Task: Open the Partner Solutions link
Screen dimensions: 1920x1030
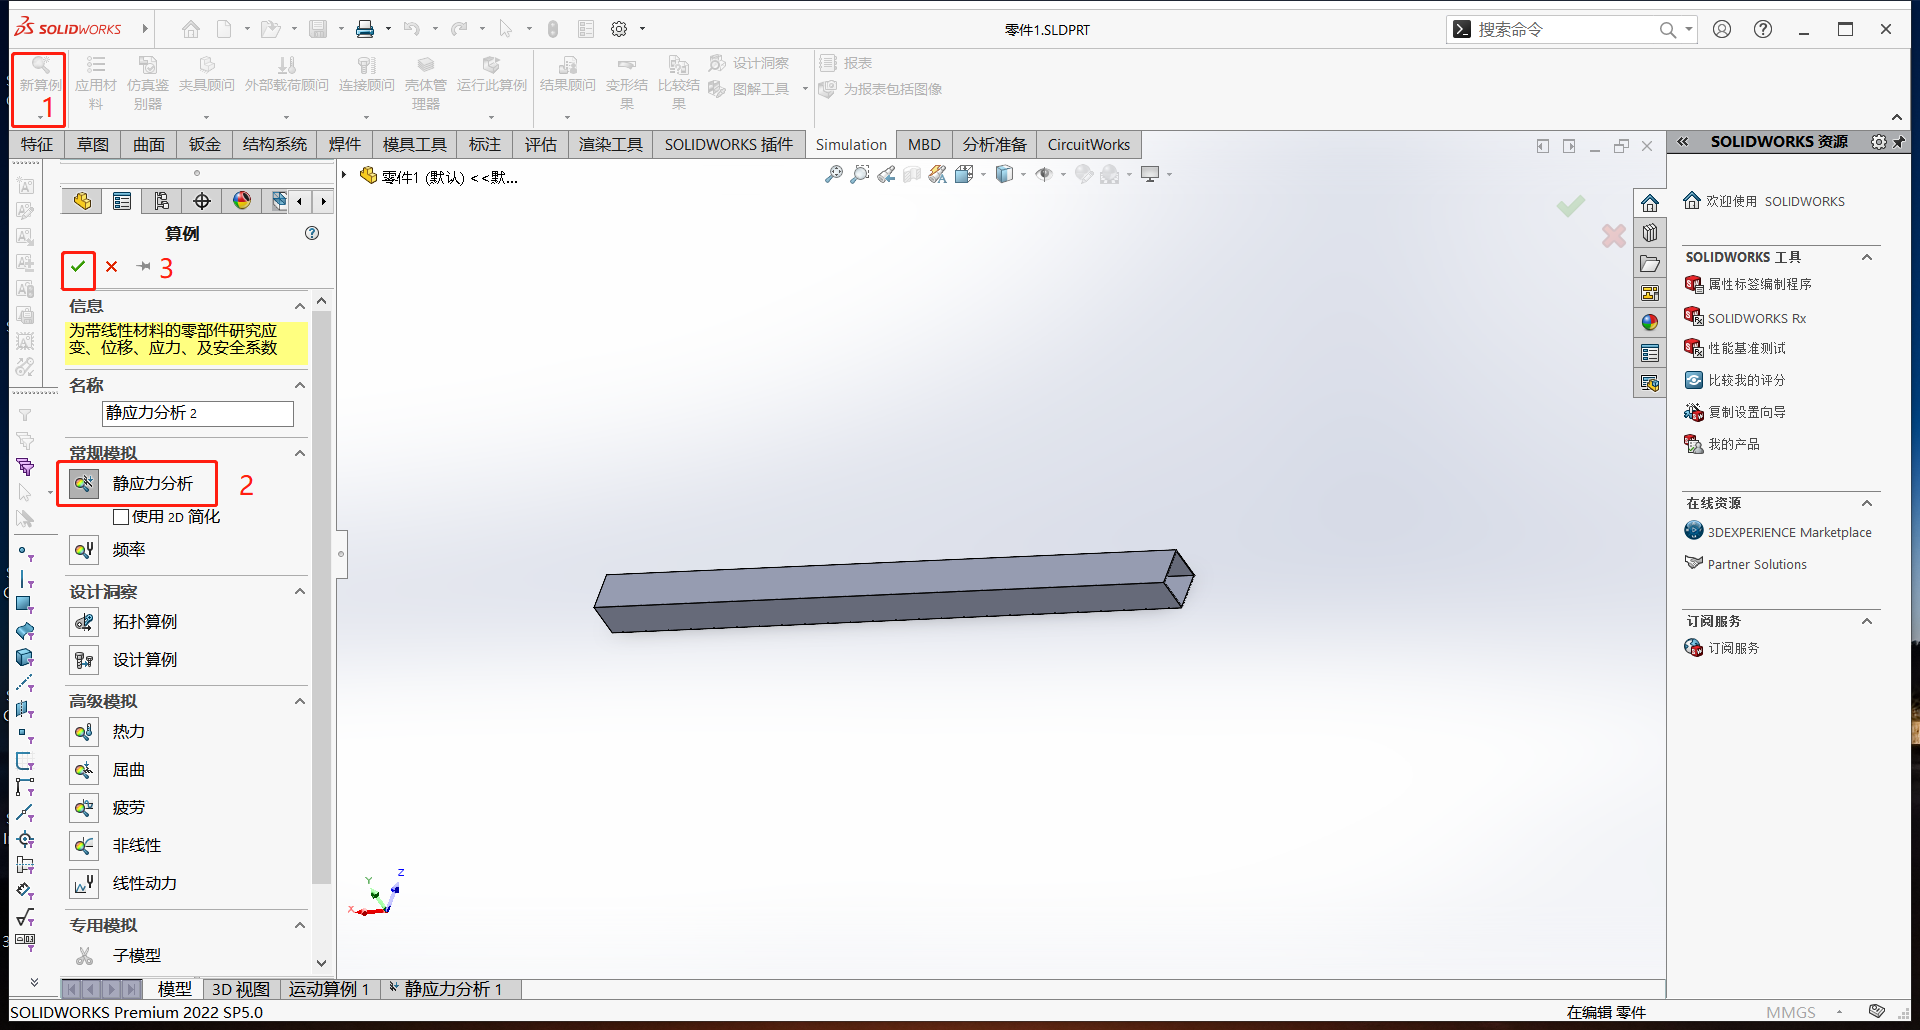Action: pos(1756,564)
